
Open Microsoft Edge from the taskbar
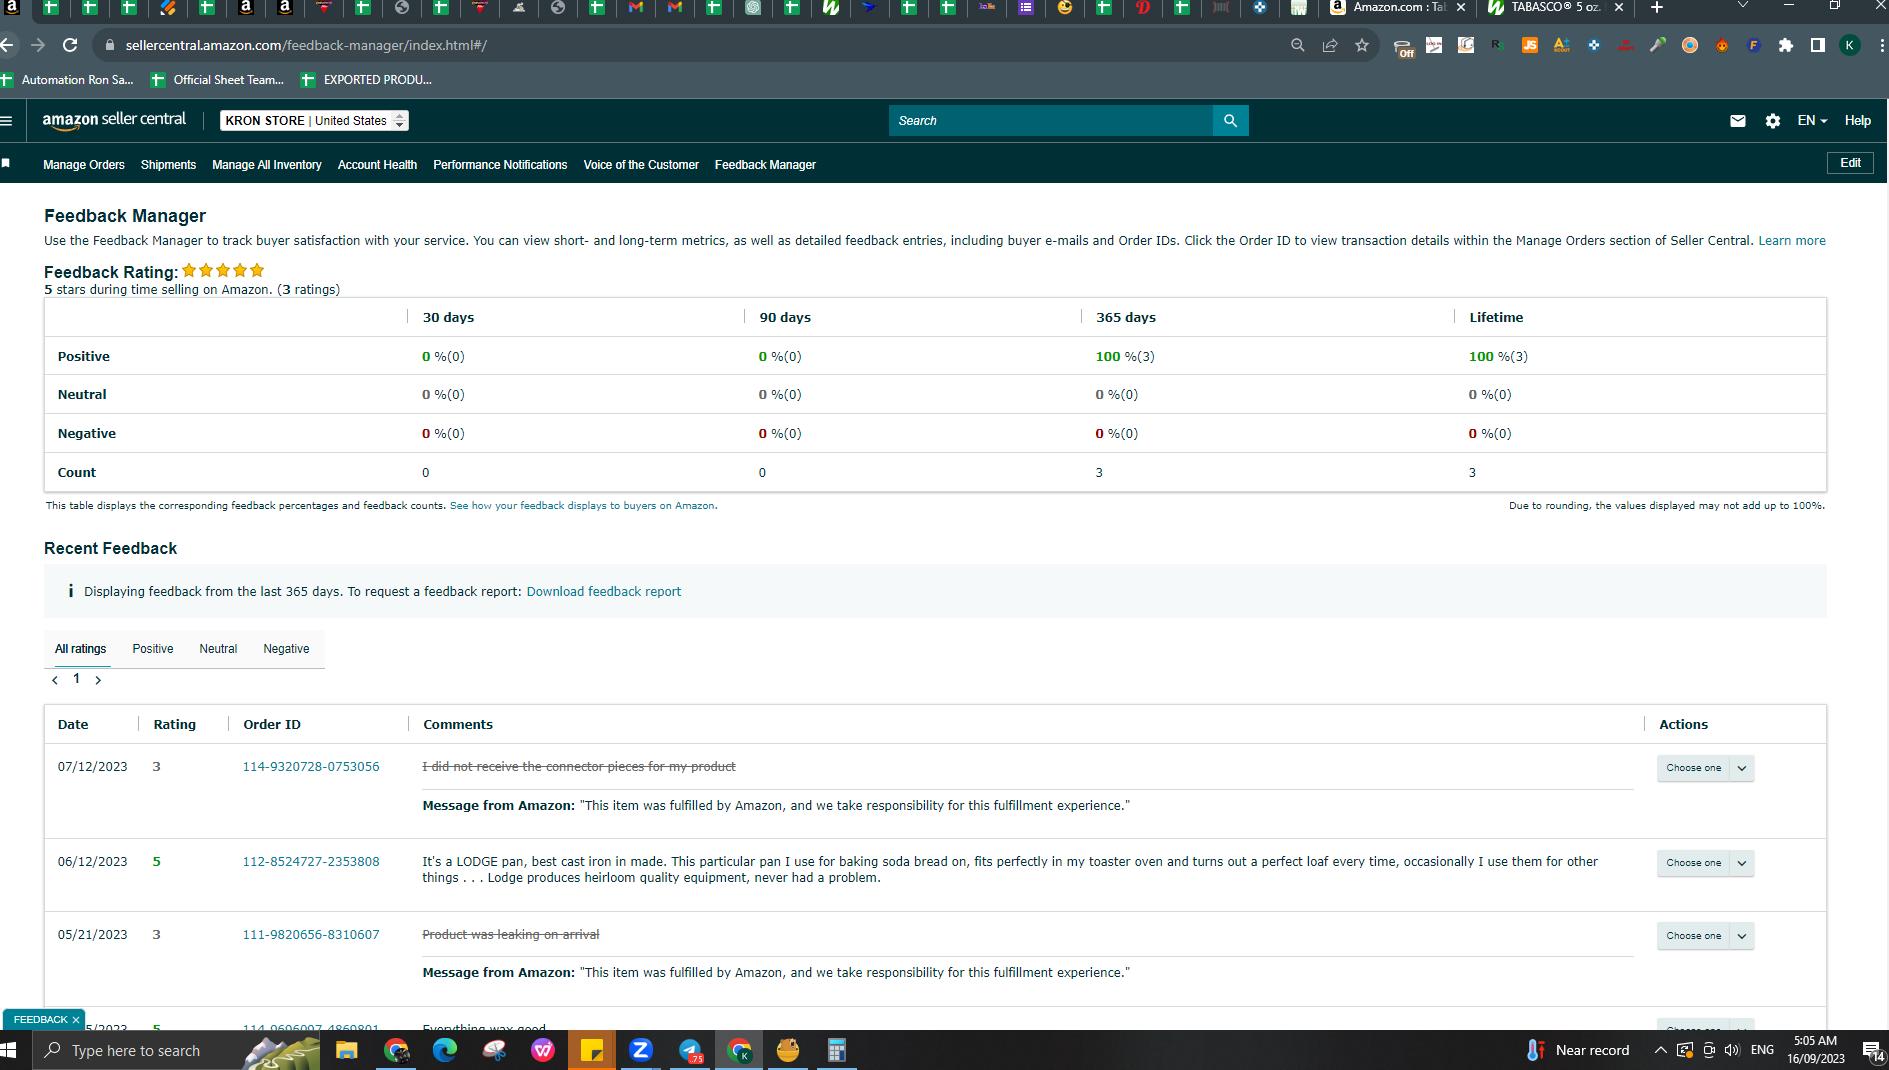pyautogui.click(x=445, y=1050)
